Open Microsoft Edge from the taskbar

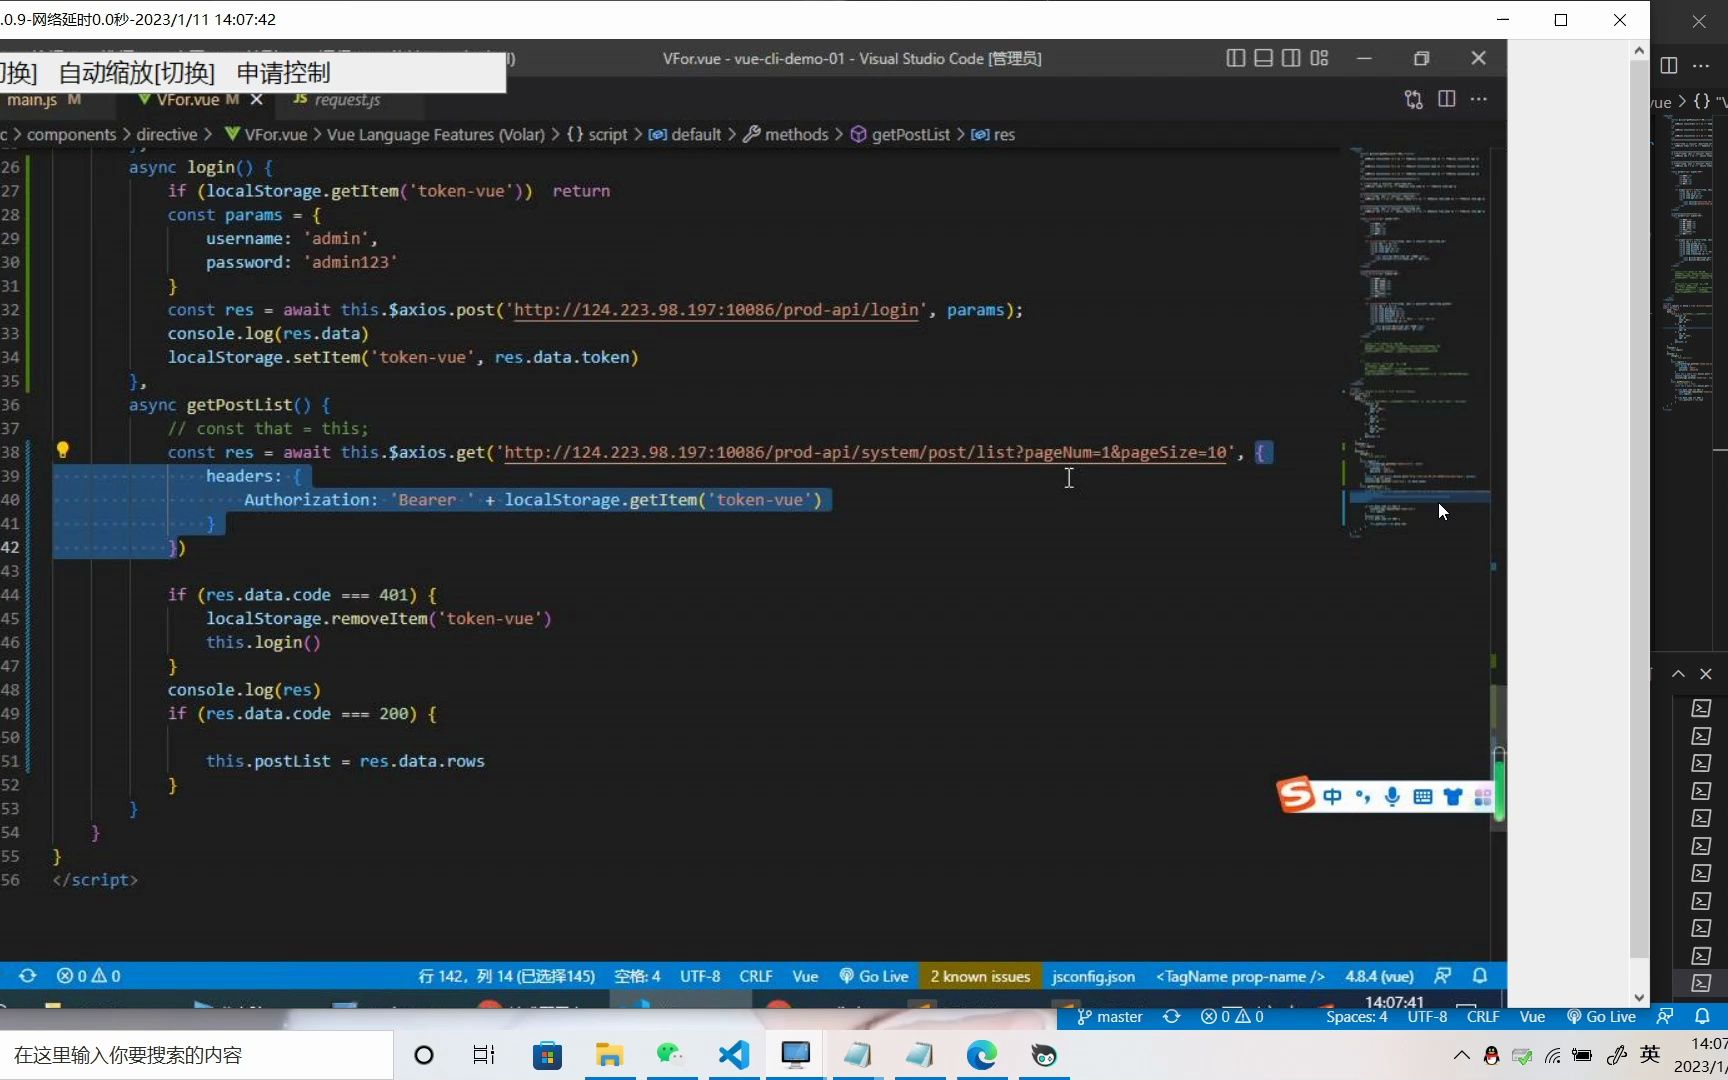point(982,1055)
